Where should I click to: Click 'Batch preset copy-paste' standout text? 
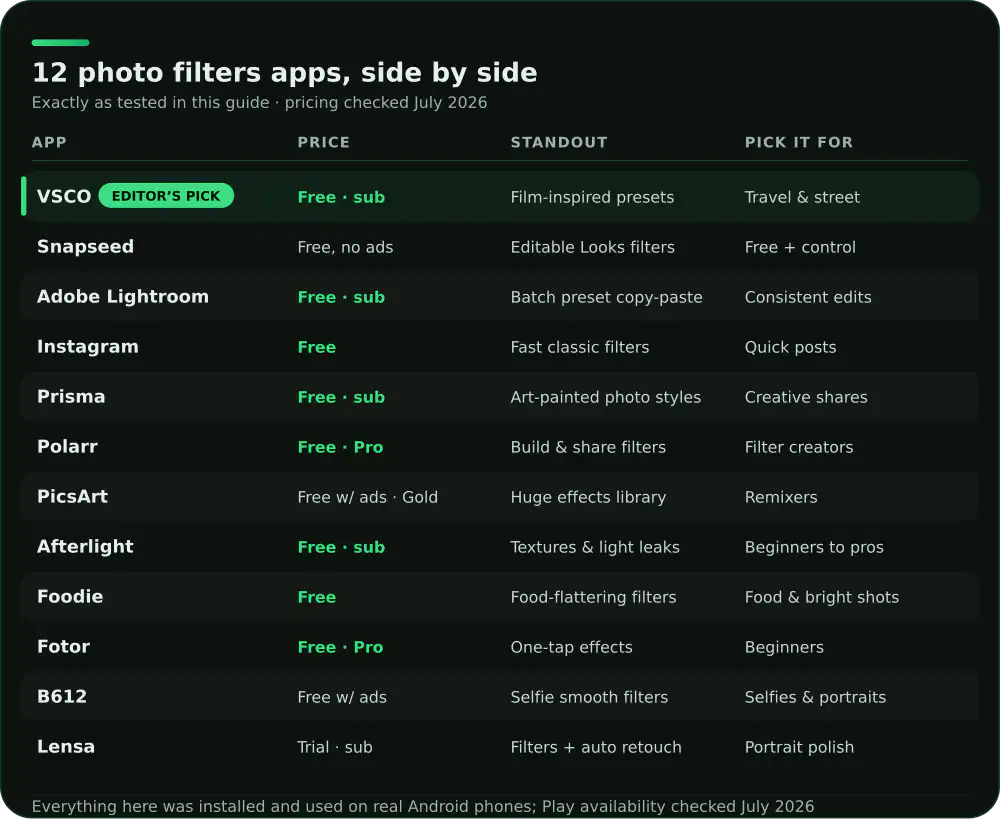[x=607, y=297]
